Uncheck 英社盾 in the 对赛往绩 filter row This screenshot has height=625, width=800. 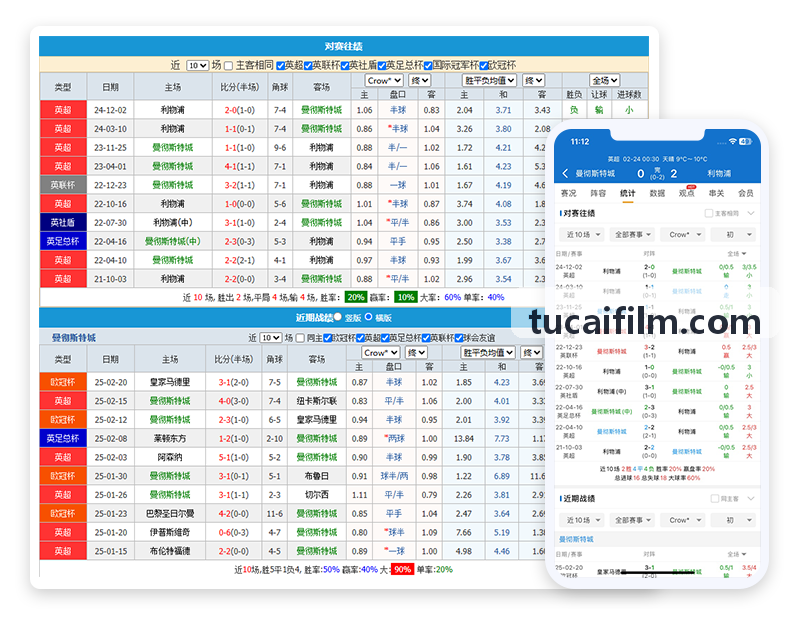(x=345, y=66)
